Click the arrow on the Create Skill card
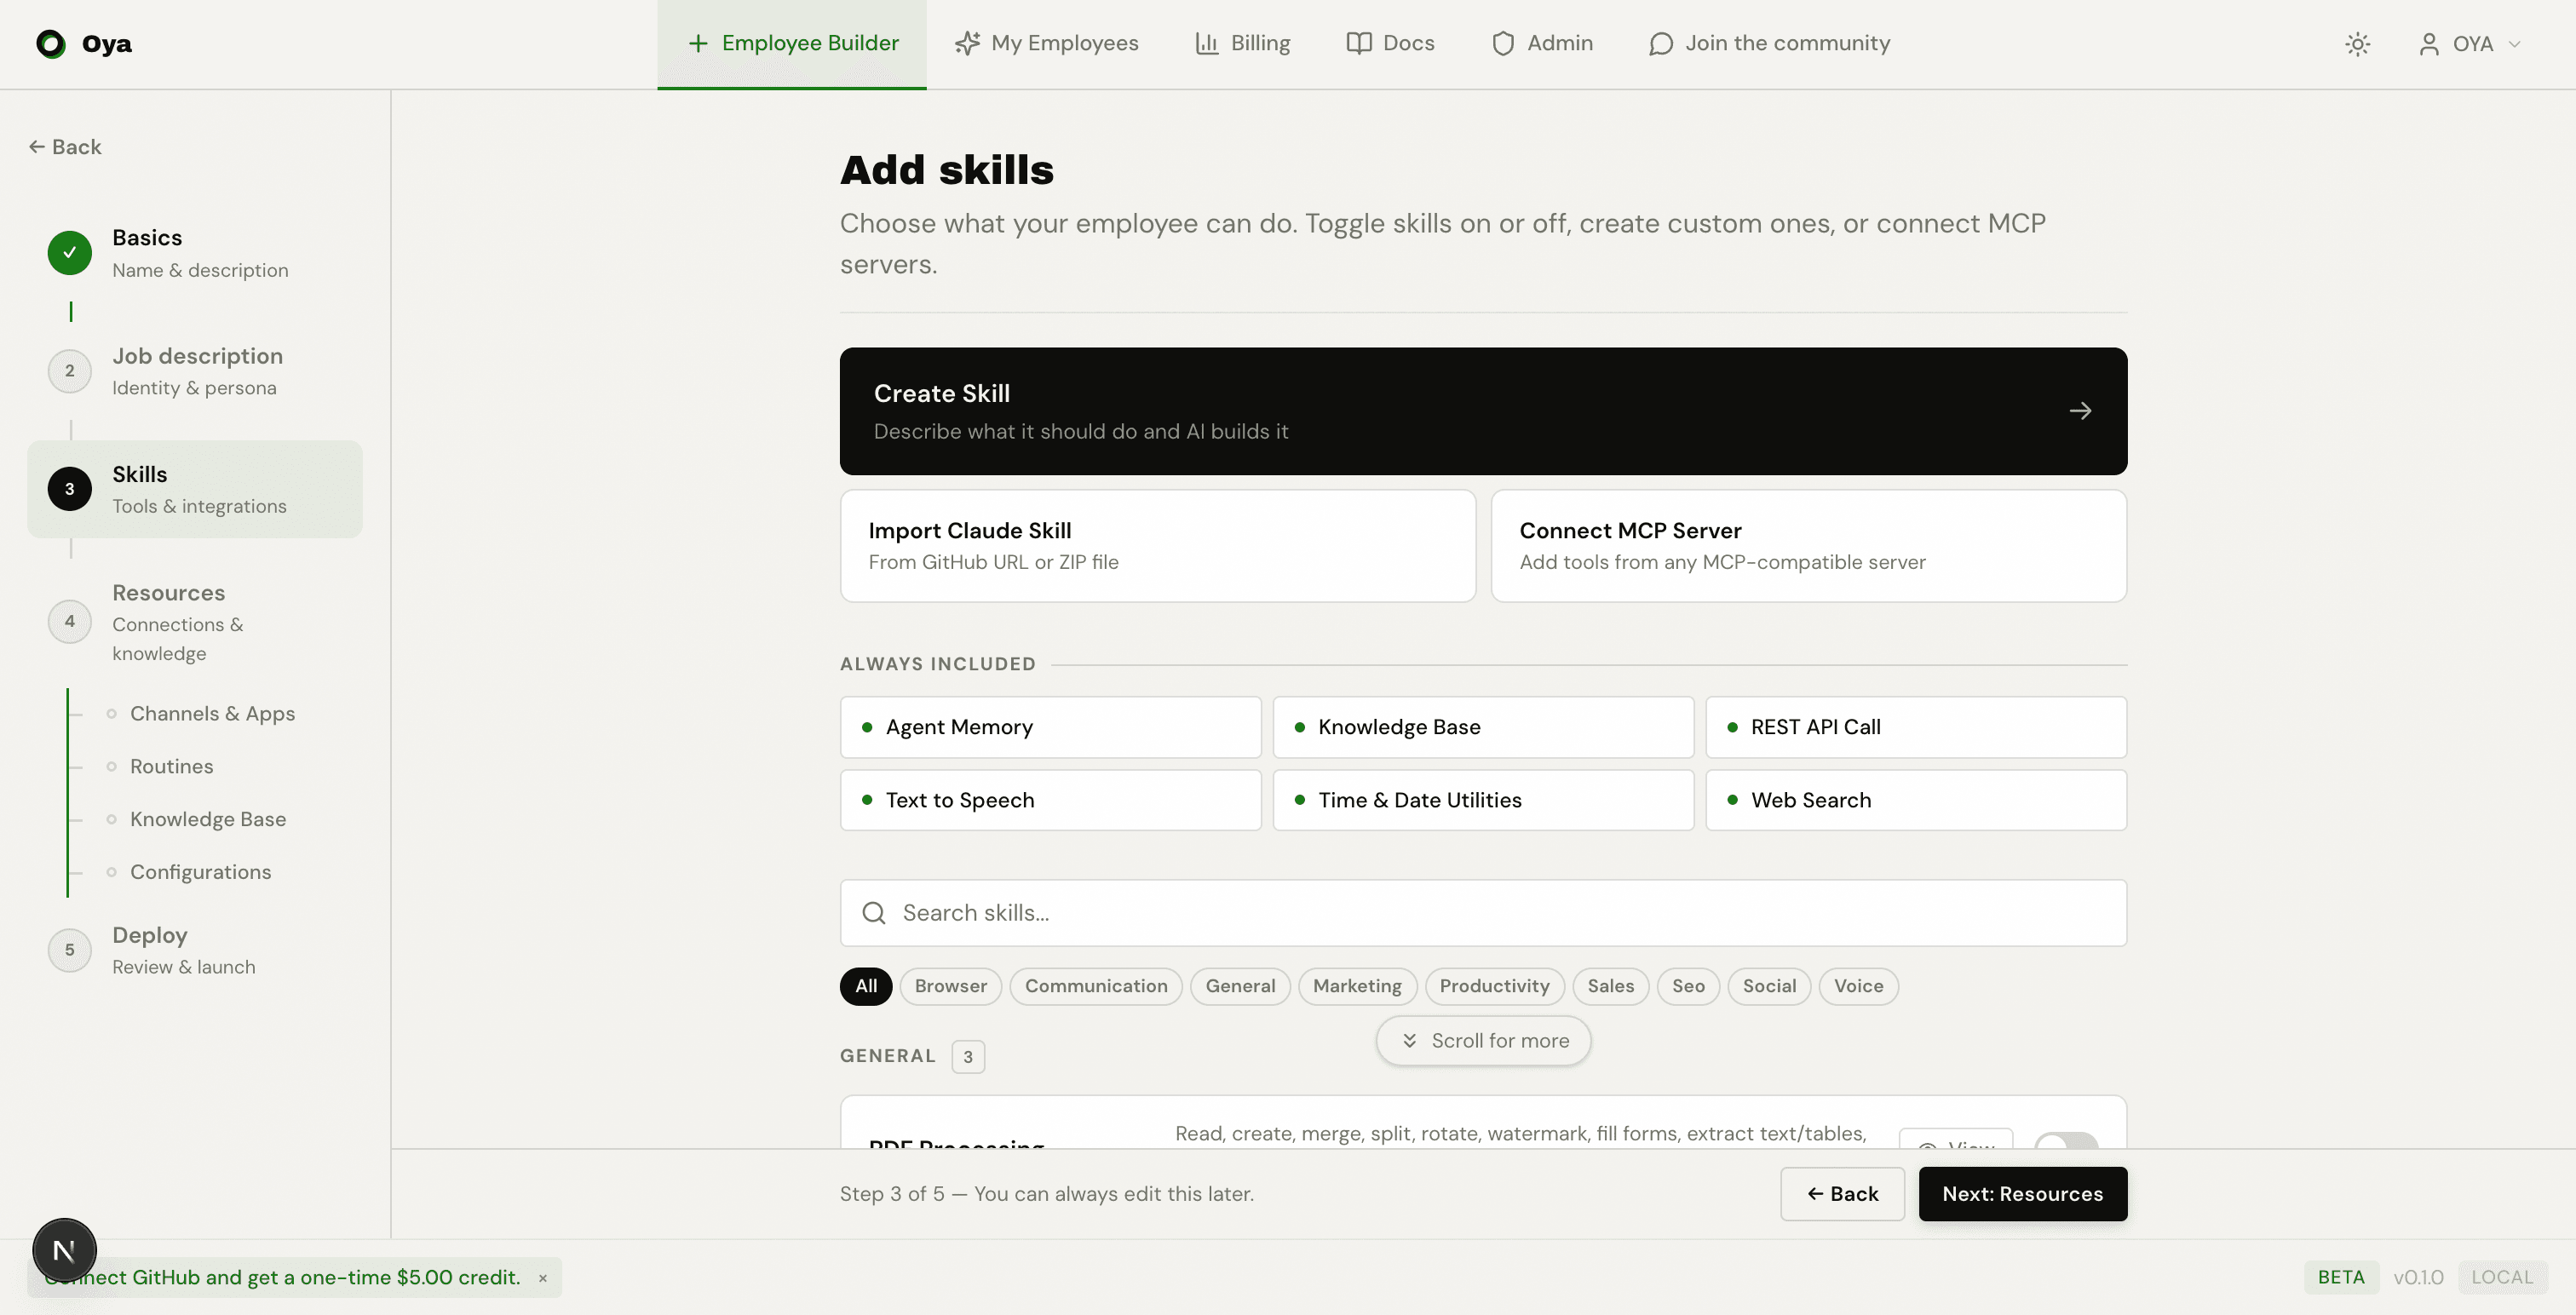This screenshot has height=1315, width=2576. point(2082,411)
